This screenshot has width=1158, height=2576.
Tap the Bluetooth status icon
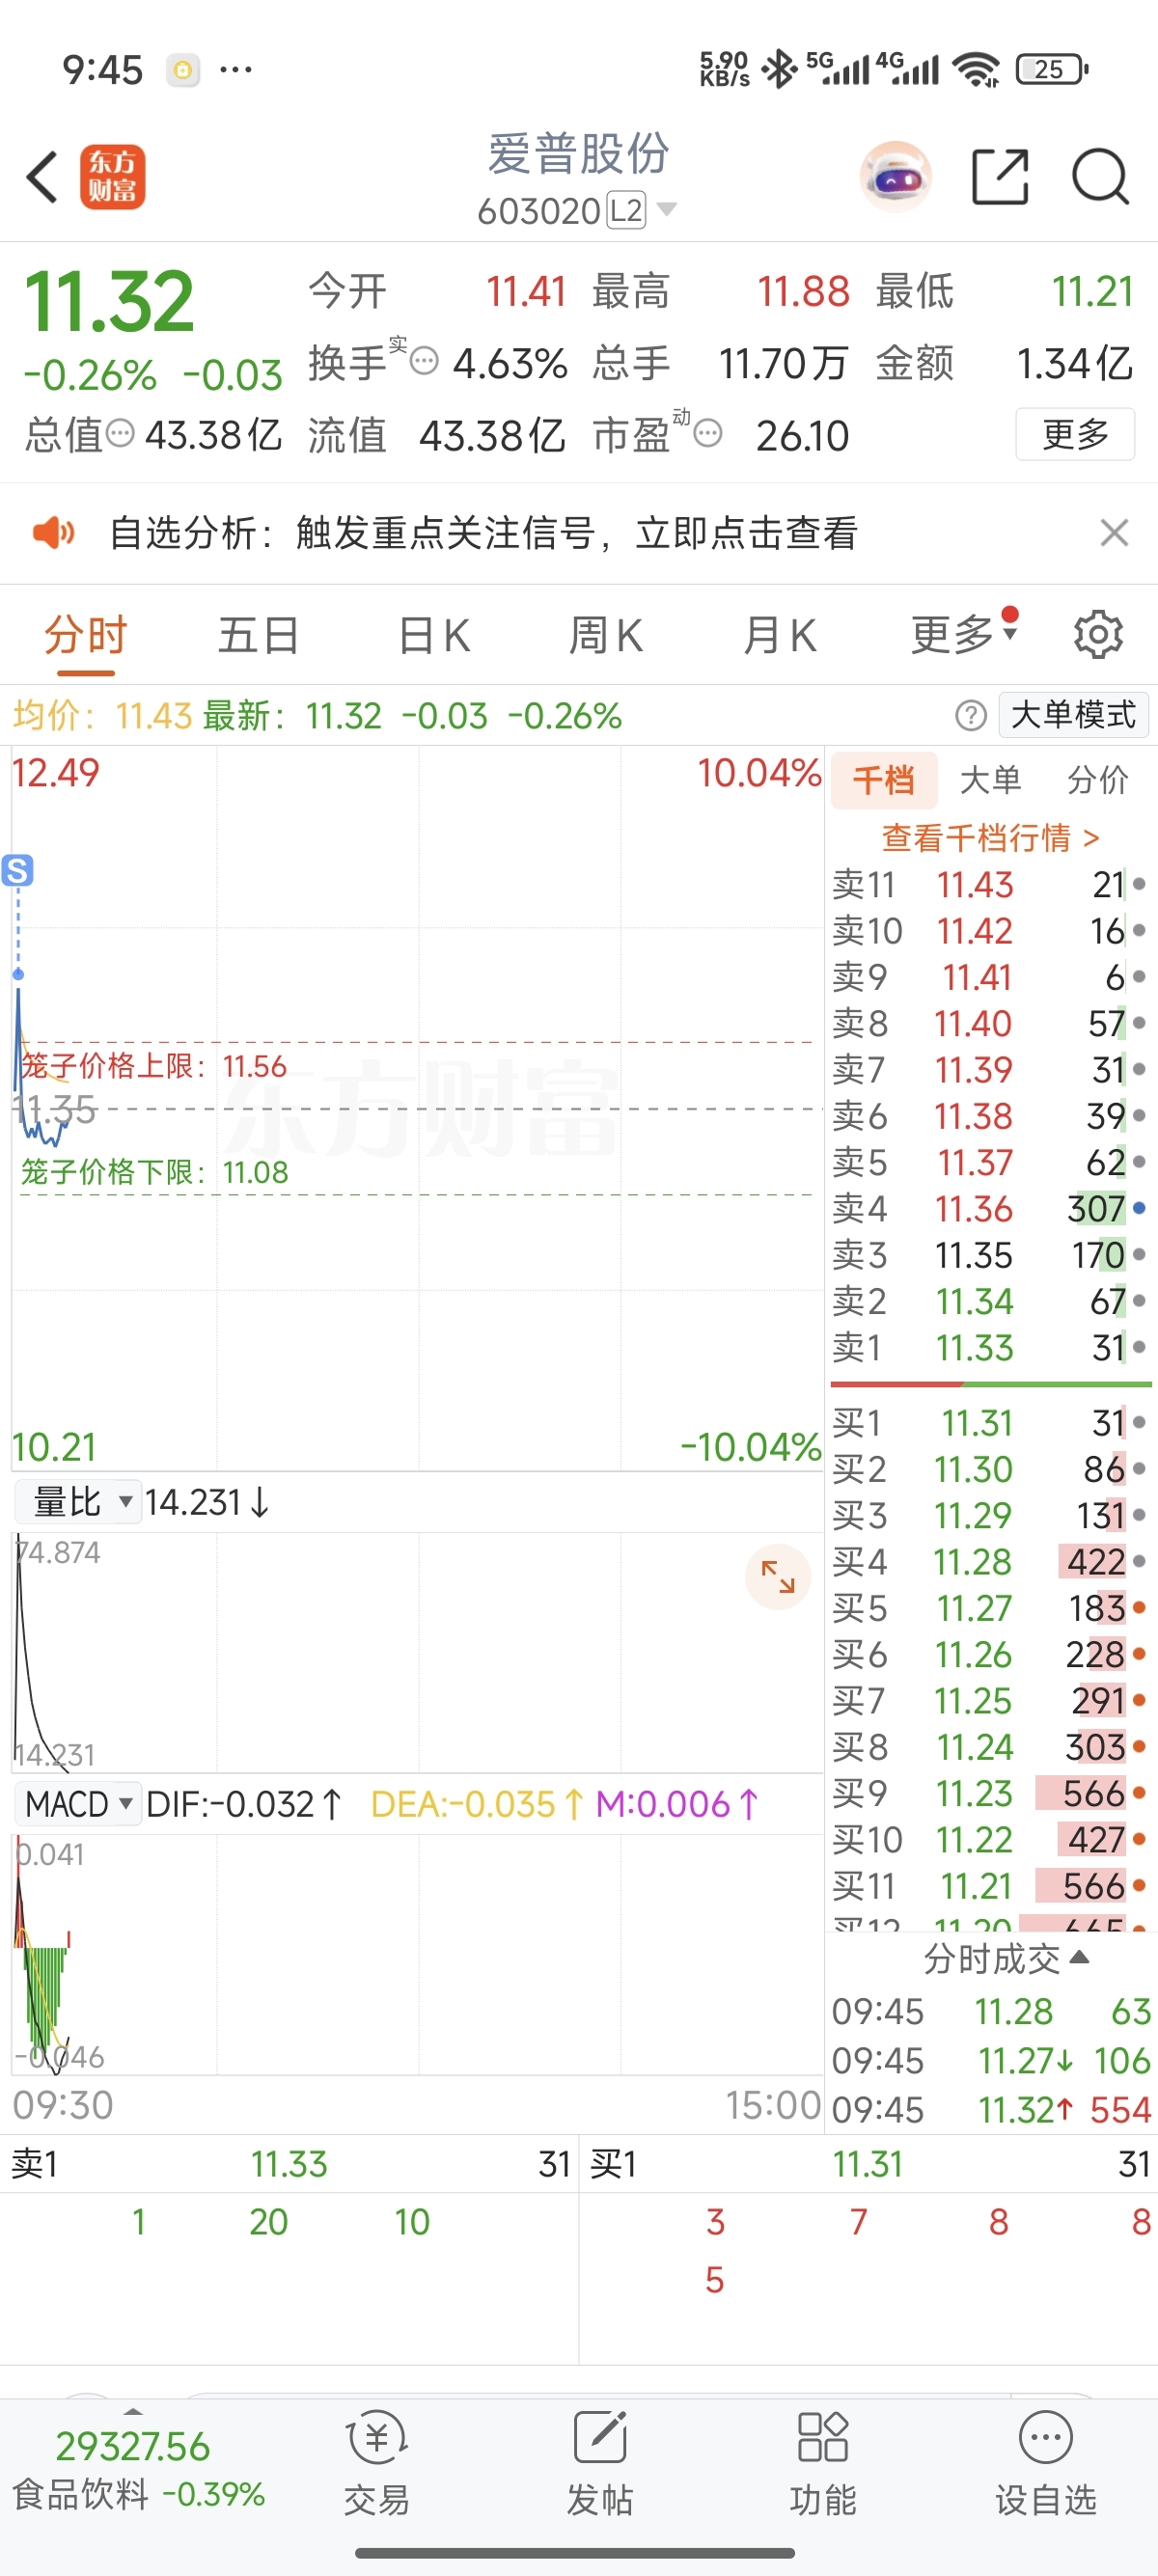pos(779,69)
